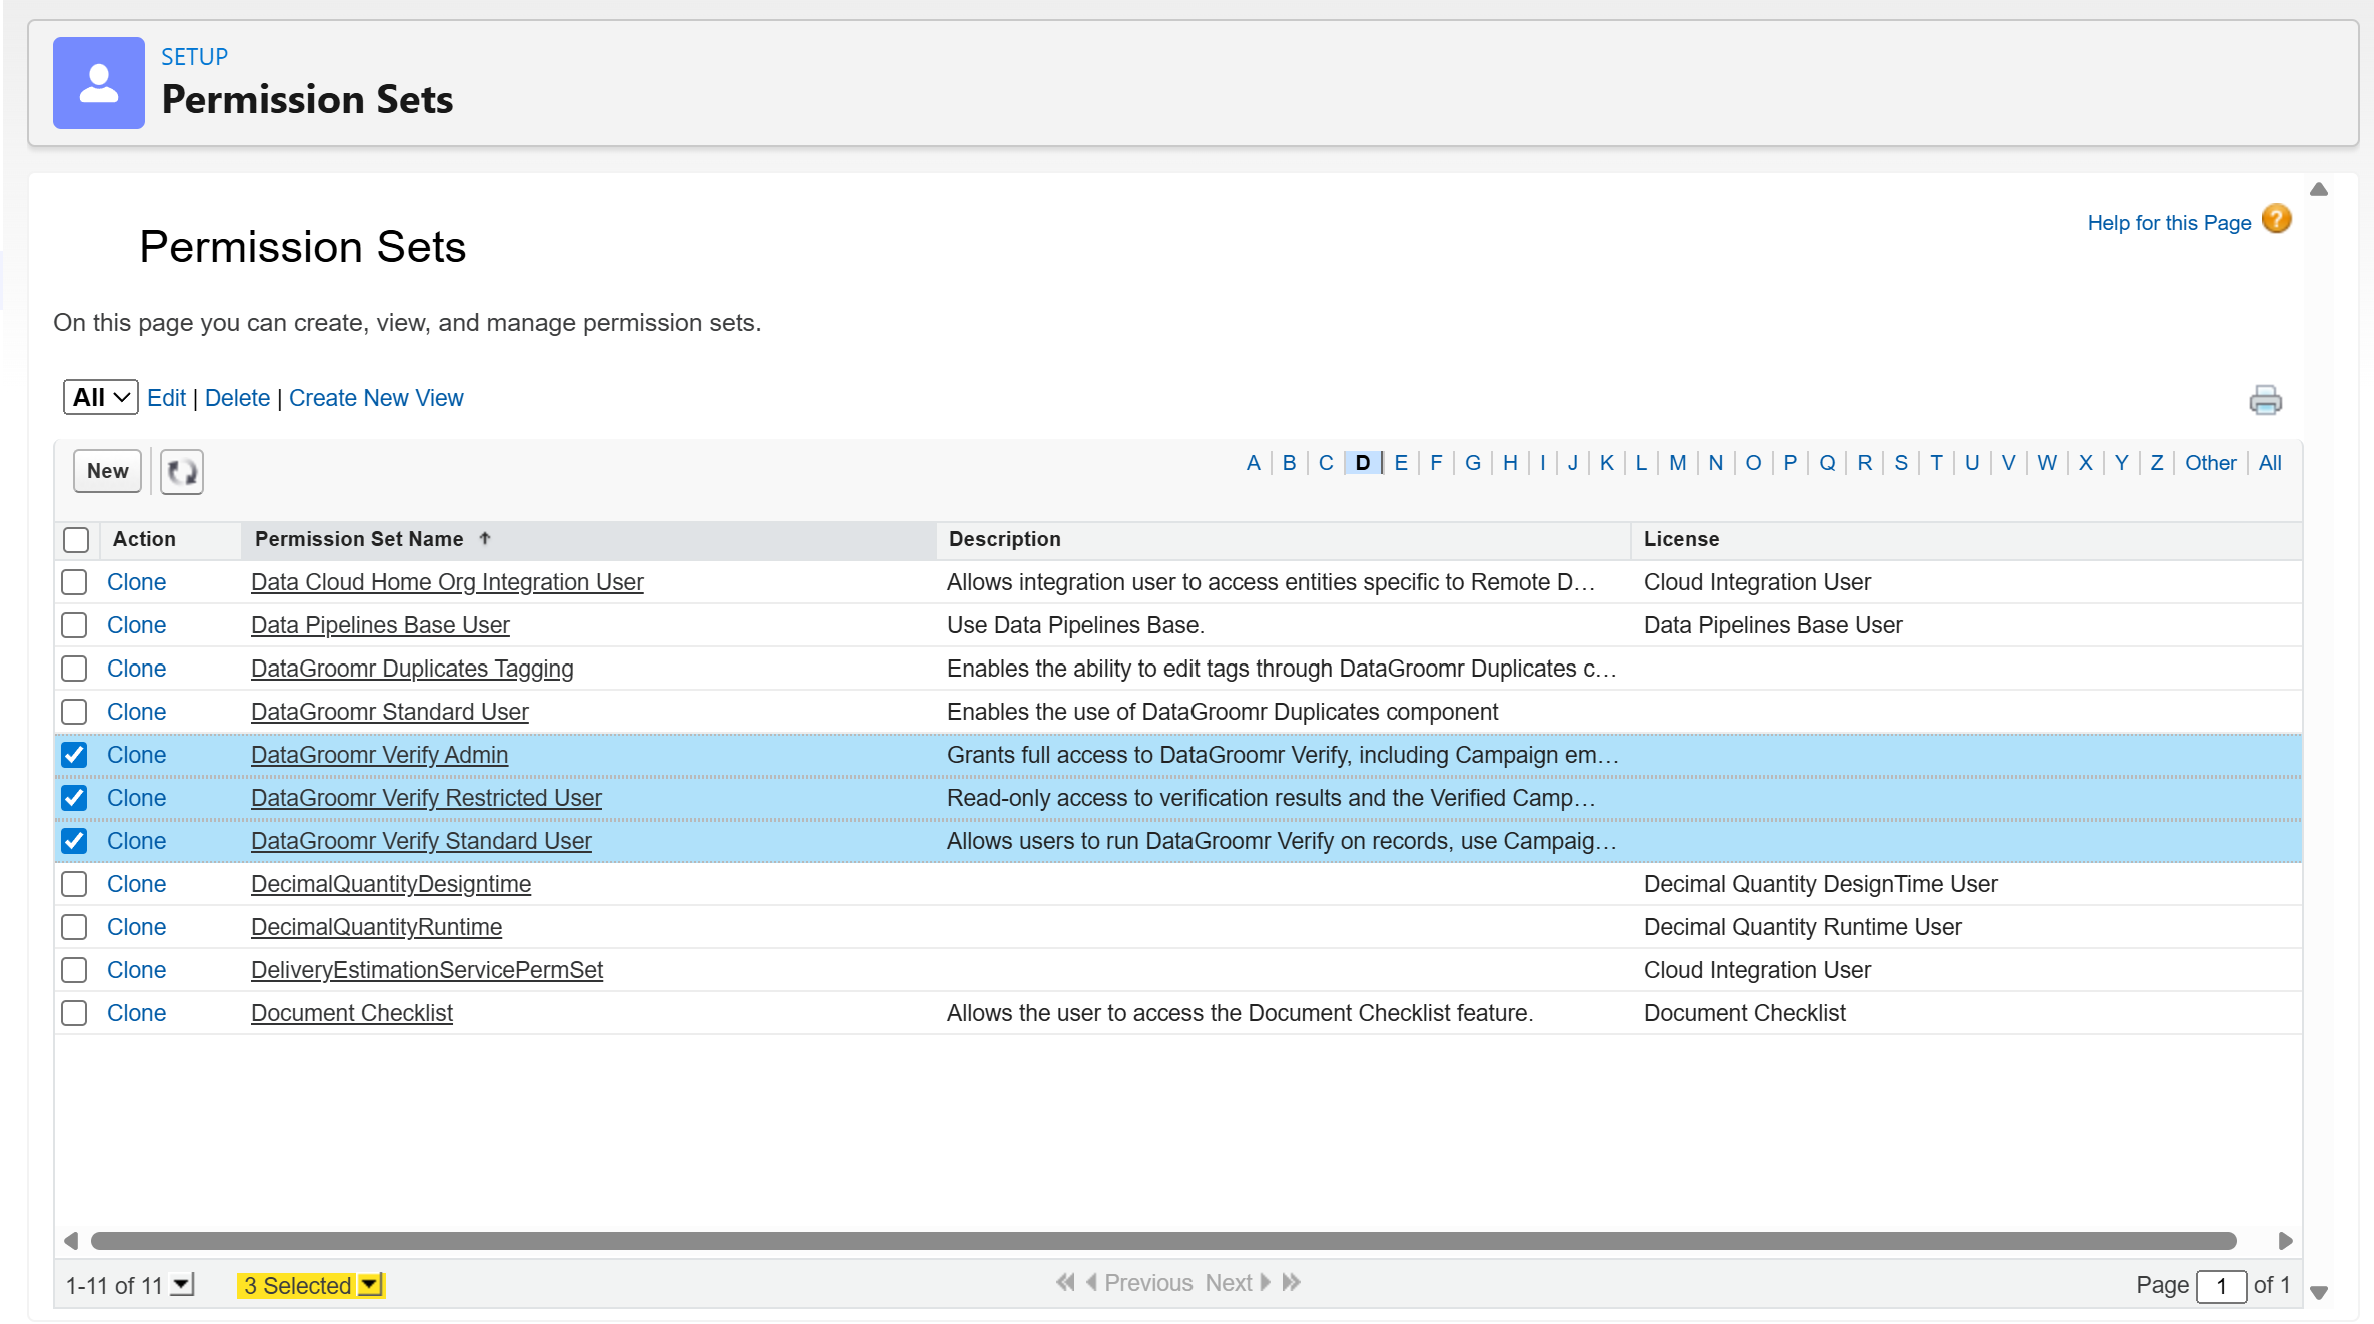Check the DeliveryEstimationServicePermSet row
The image size is (2374, 1324).
(x=74, y=970)
